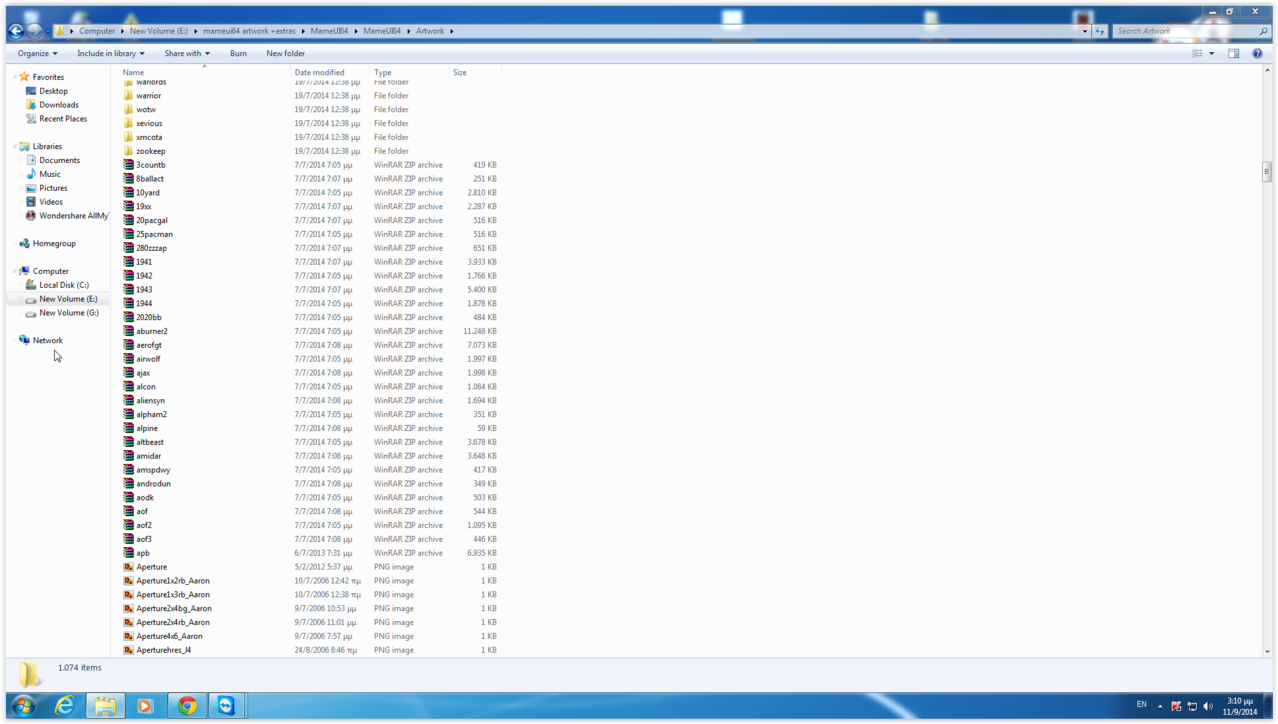1278x724 pixels.
Task: Click the EN language indicator
Action: click(1141, 705)
